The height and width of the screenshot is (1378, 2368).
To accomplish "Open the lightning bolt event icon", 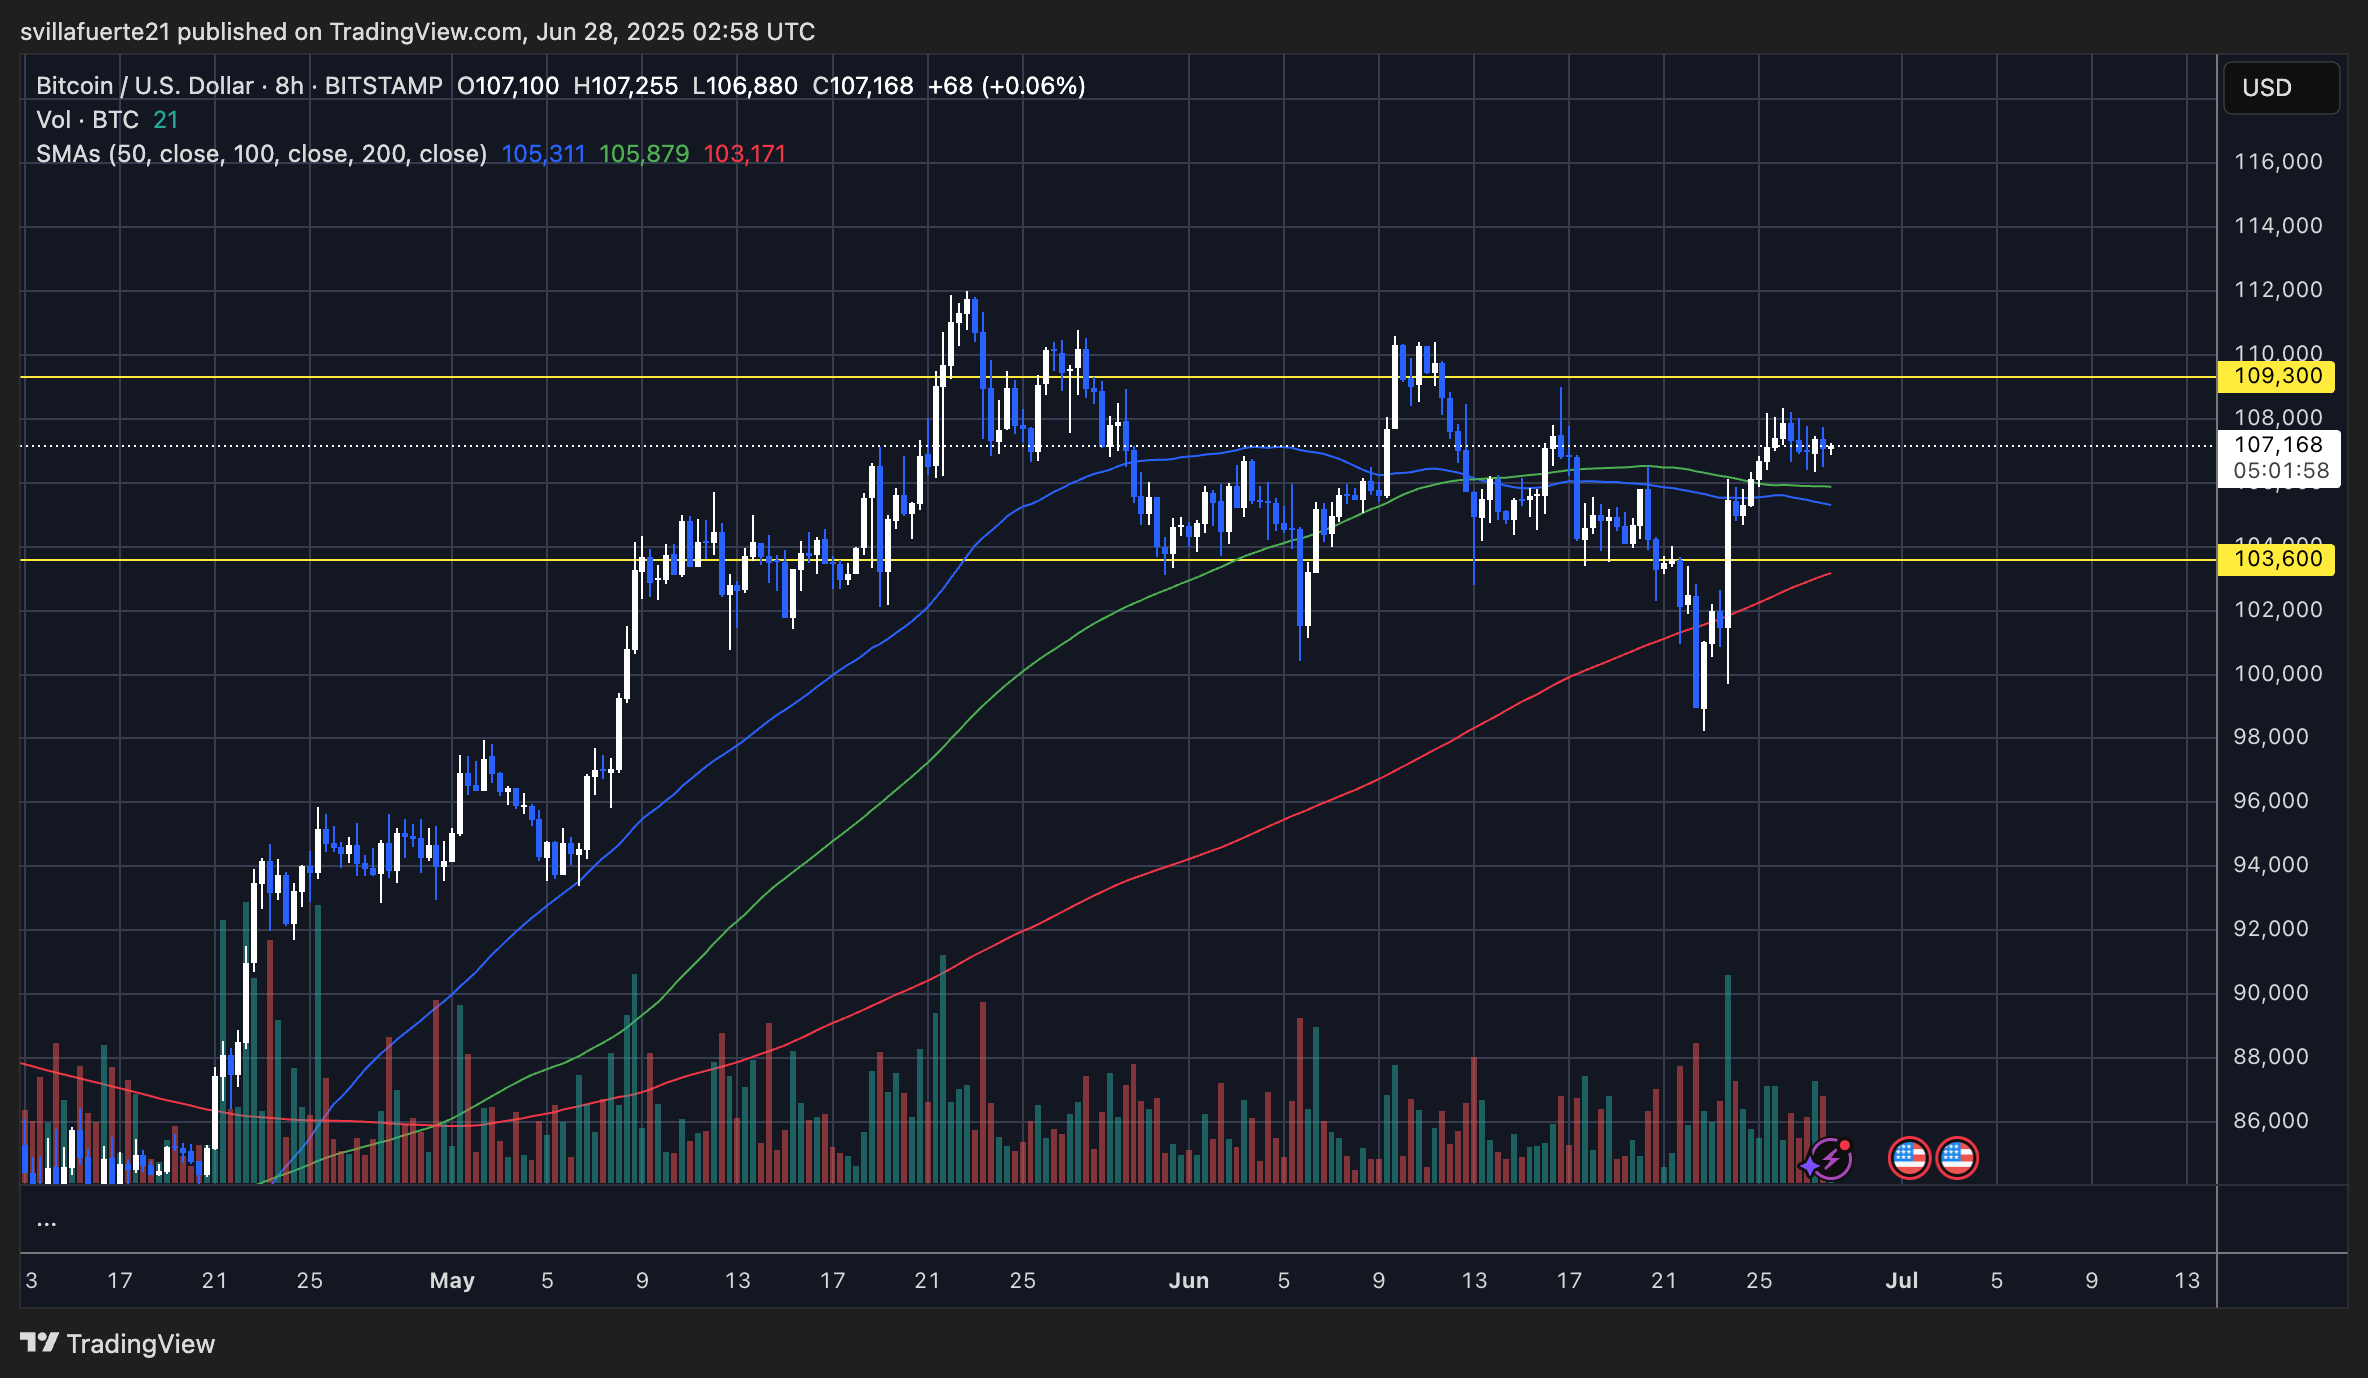I will (1829, 1159).
